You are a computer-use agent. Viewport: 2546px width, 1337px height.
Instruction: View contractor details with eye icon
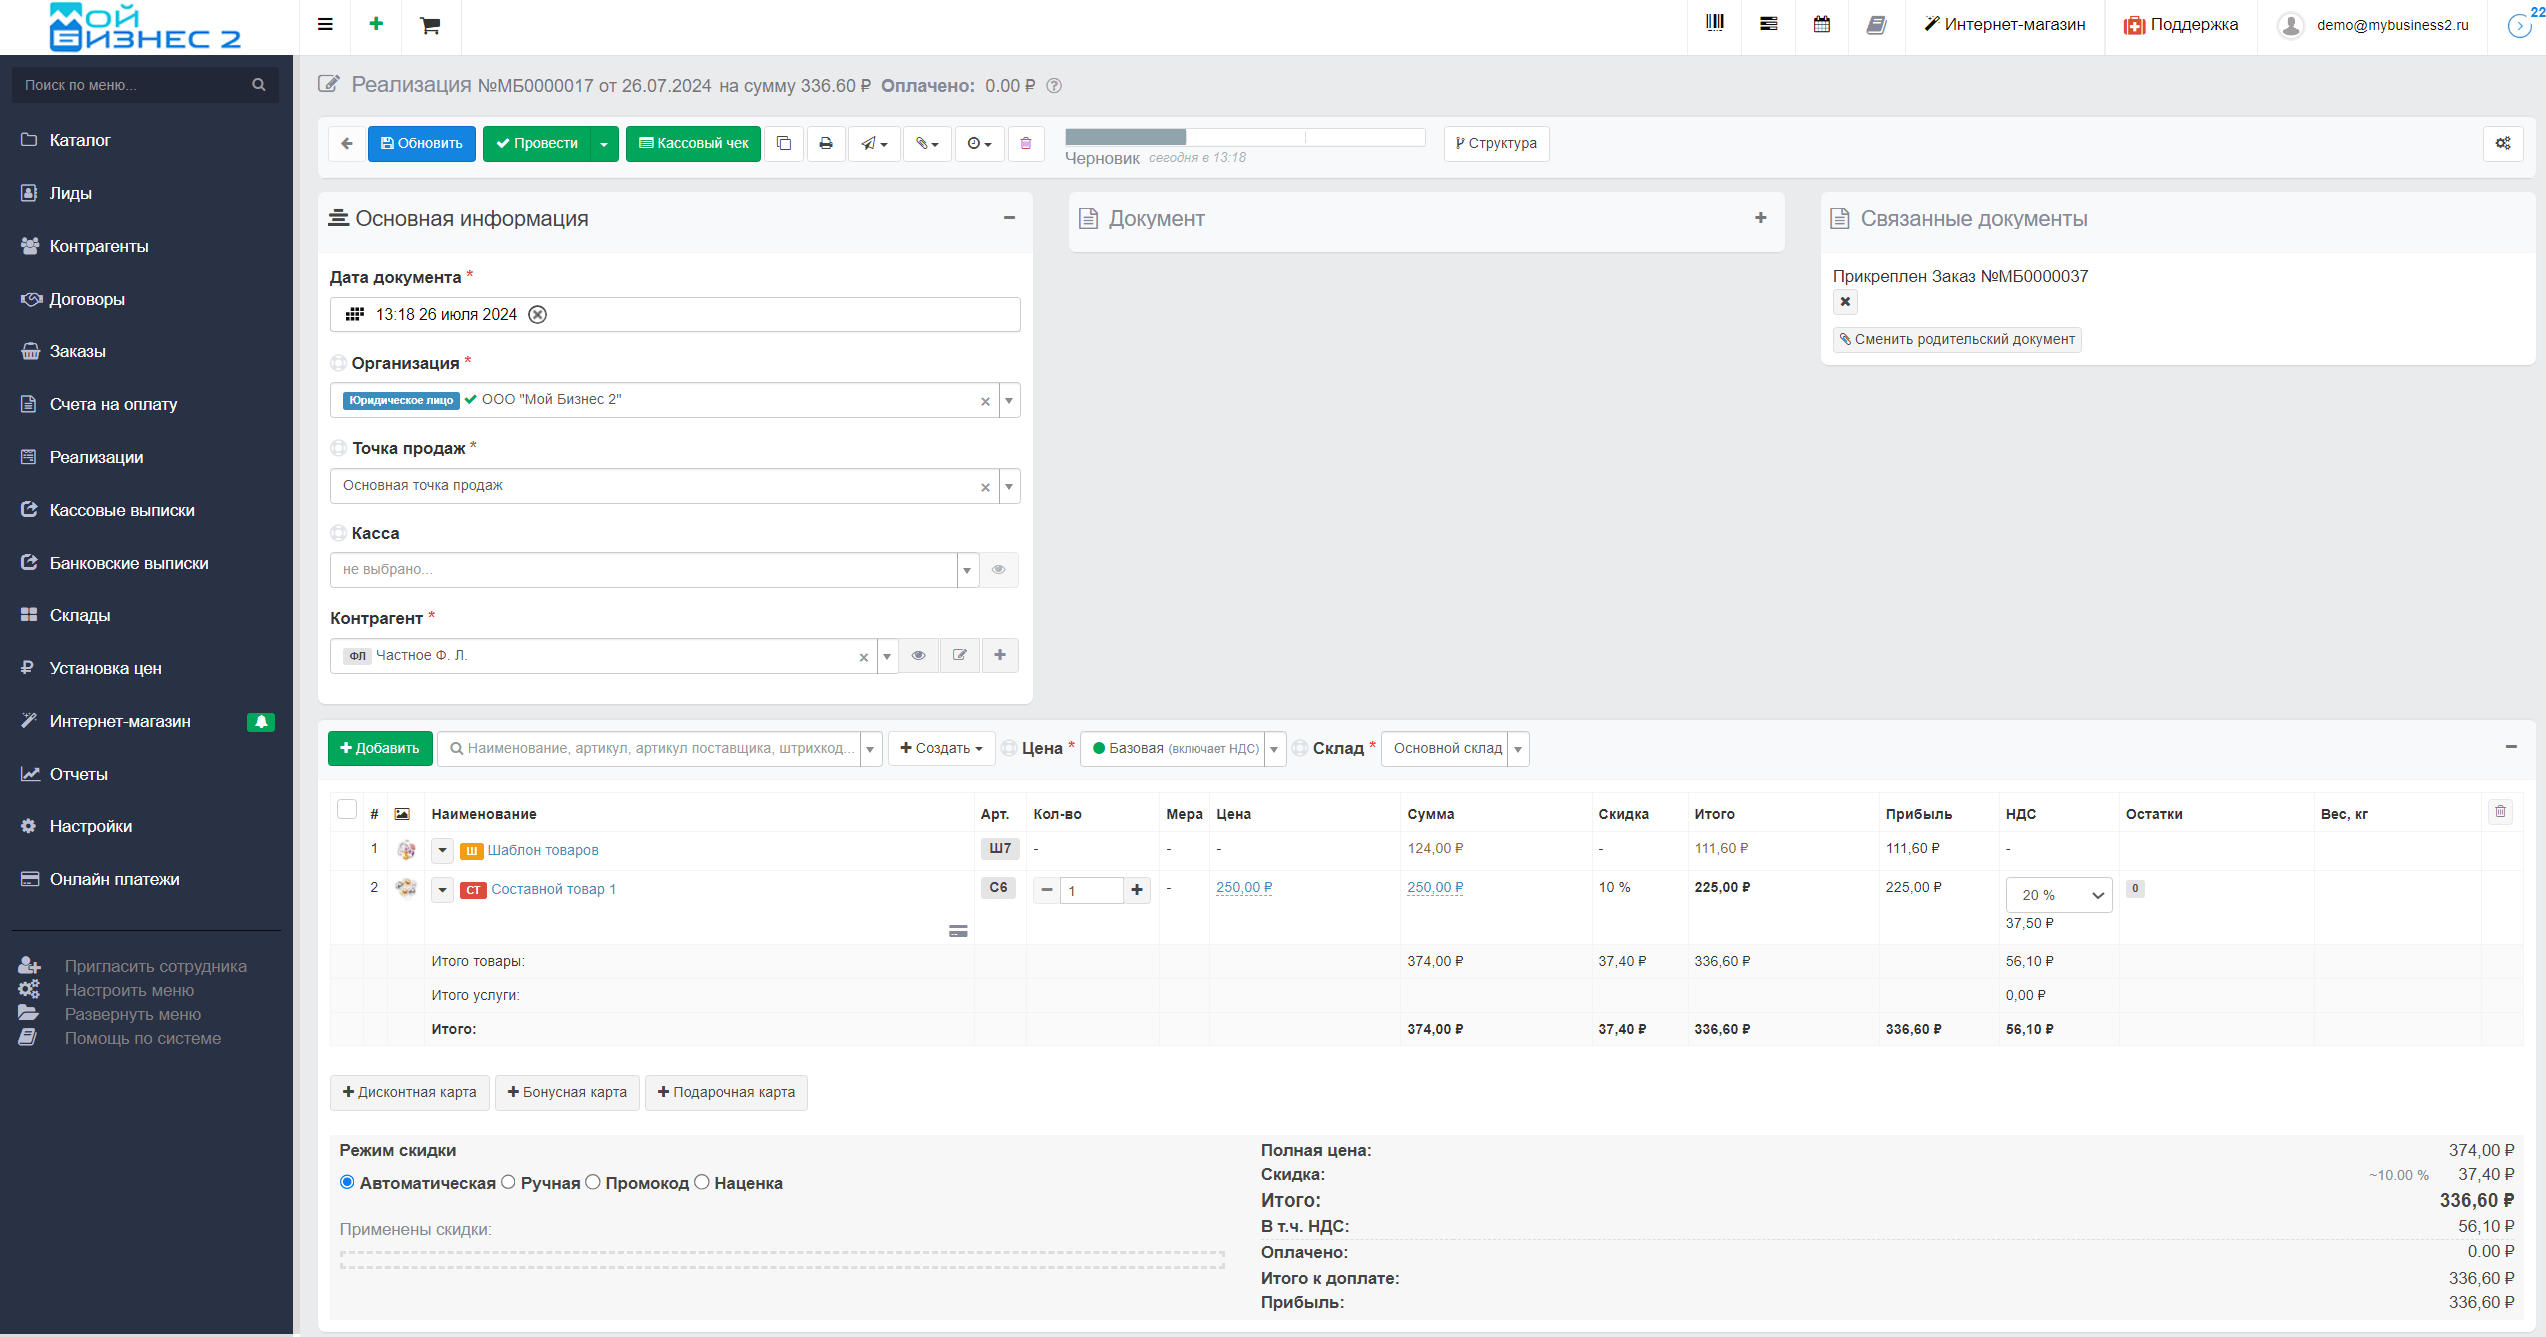pyautogui.click(x=918, y=656)
